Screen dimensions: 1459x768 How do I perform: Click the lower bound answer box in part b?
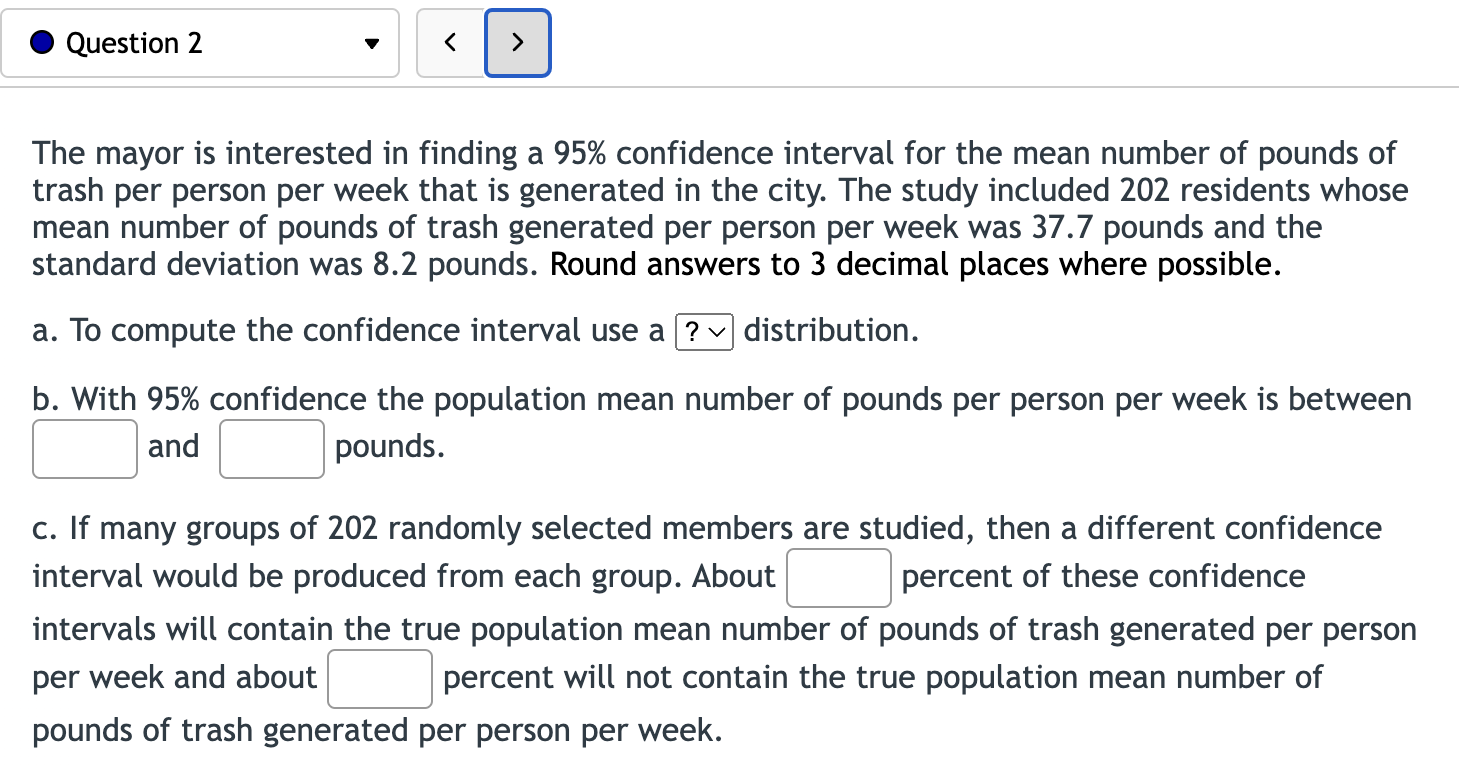[x=84, y=447]
